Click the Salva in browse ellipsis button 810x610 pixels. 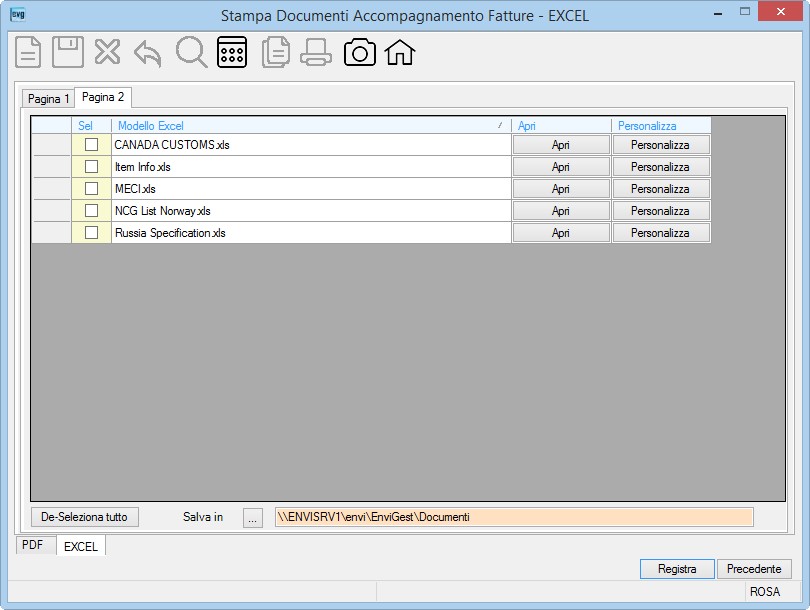[x=253, y=518]
